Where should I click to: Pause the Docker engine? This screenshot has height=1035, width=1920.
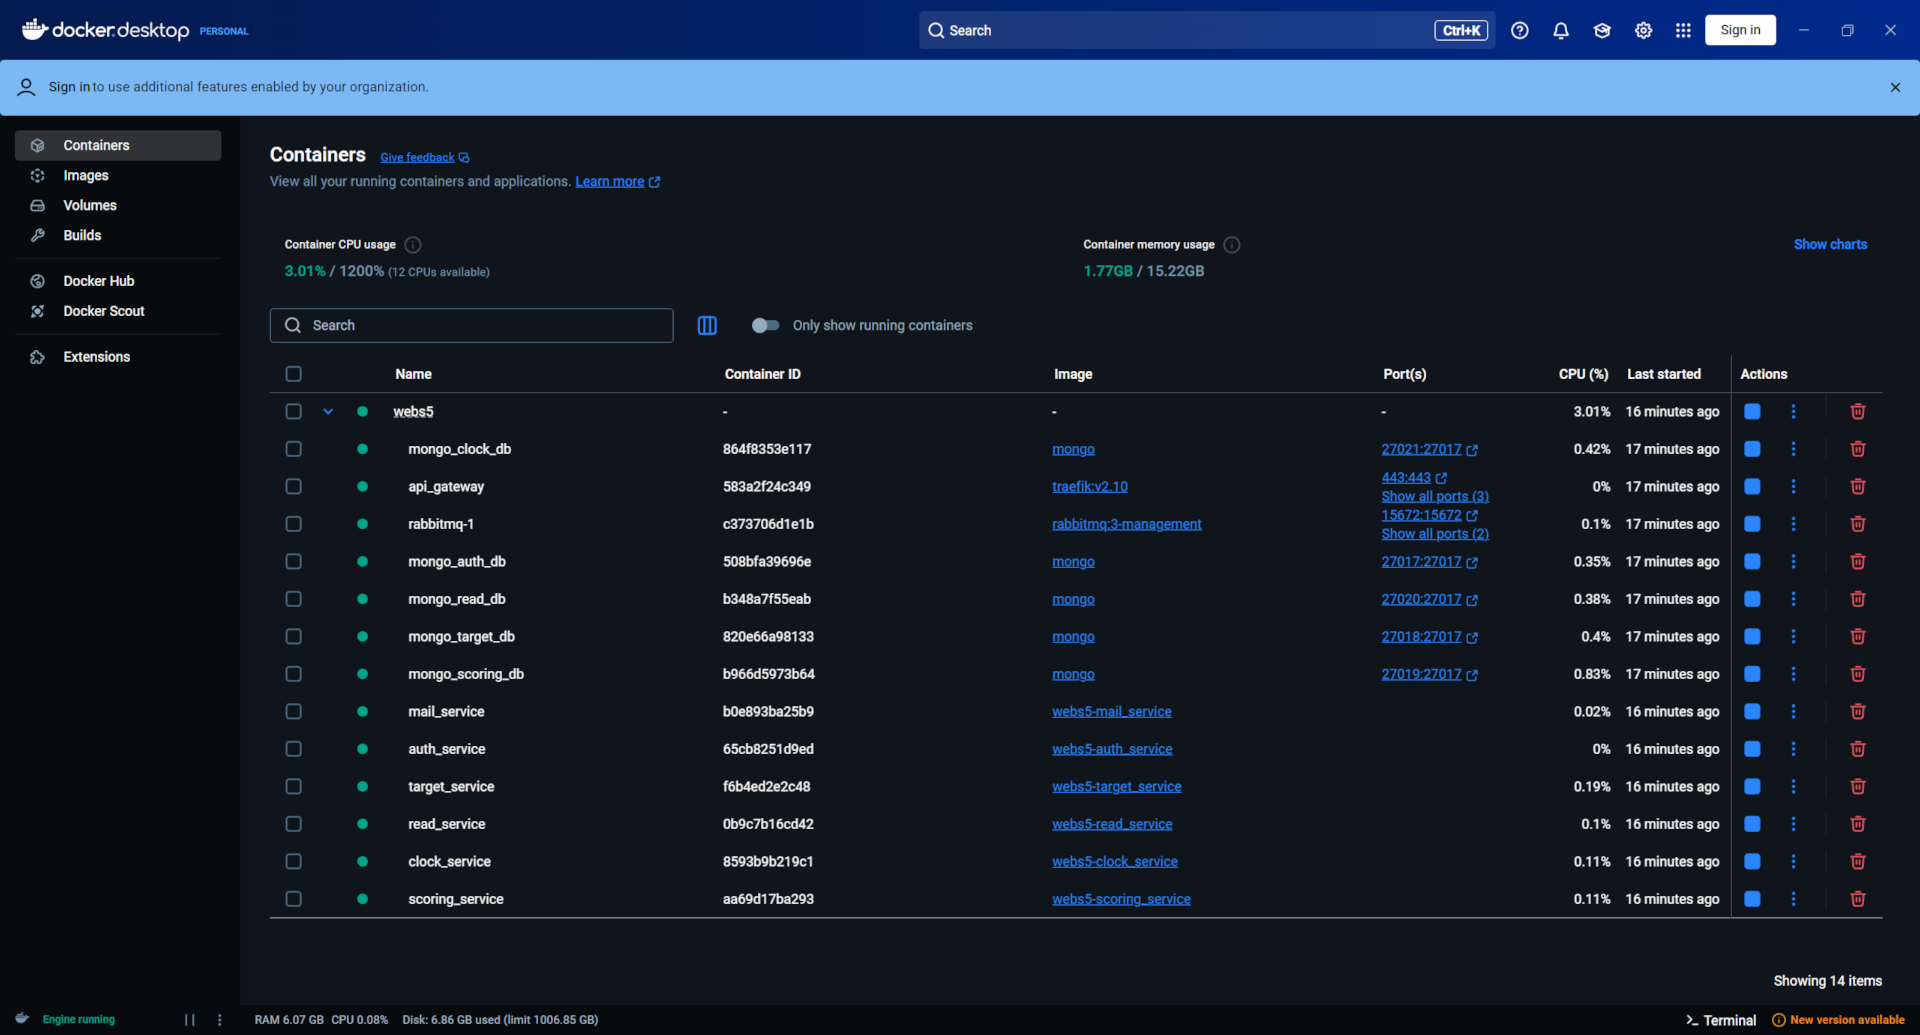coord(190,1019)
